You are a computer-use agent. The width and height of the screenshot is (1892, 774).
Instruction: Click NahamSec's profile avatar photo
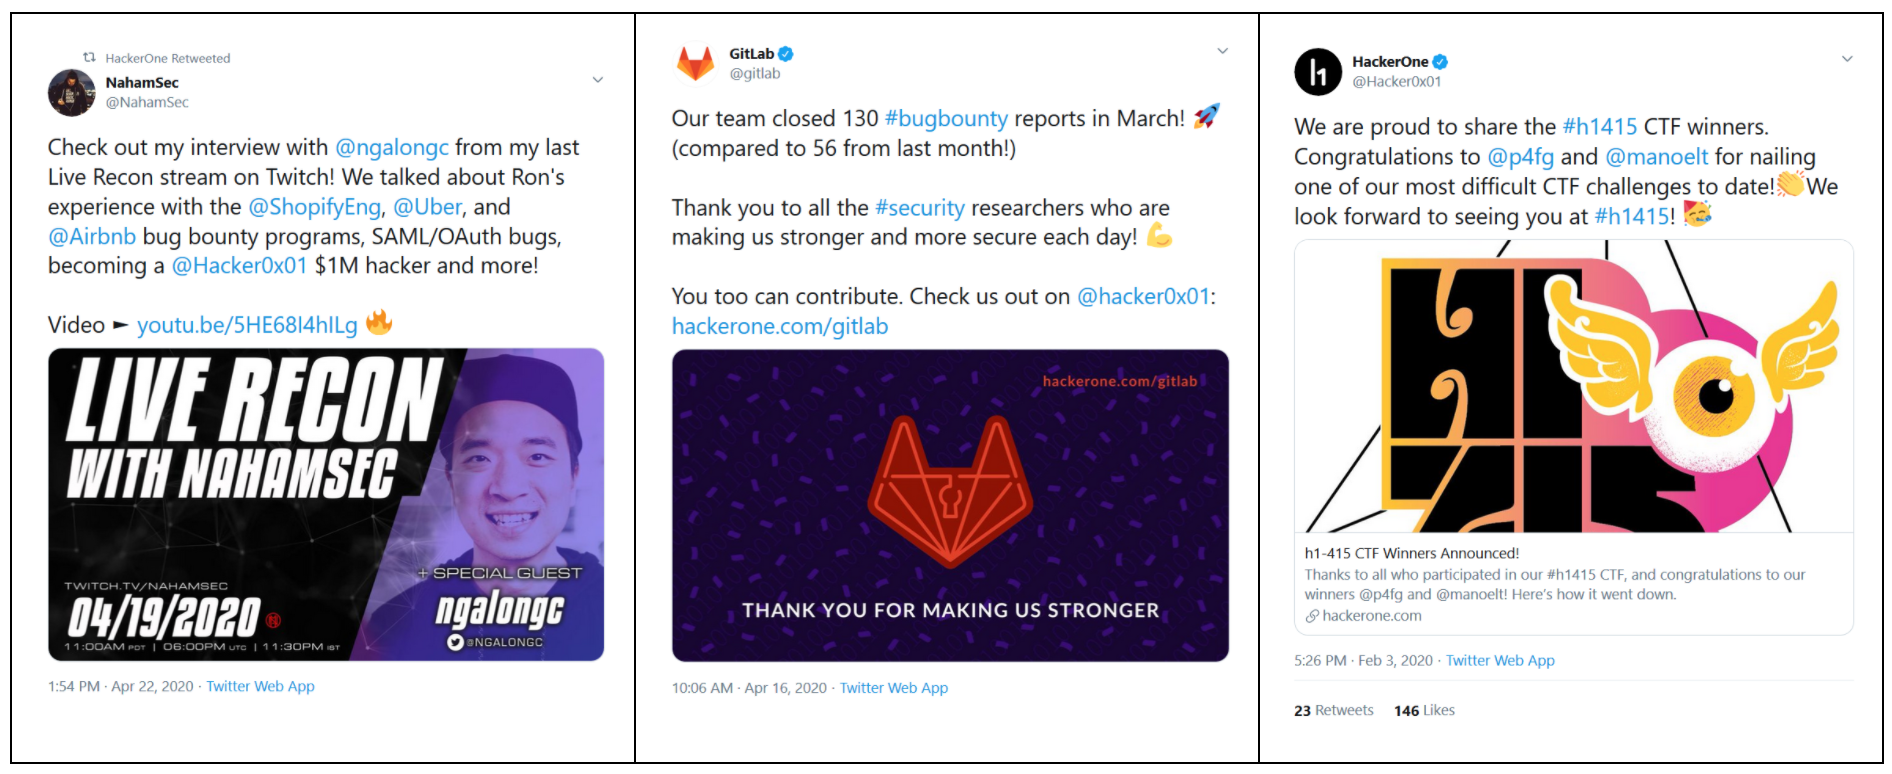(x=71, y=93)
